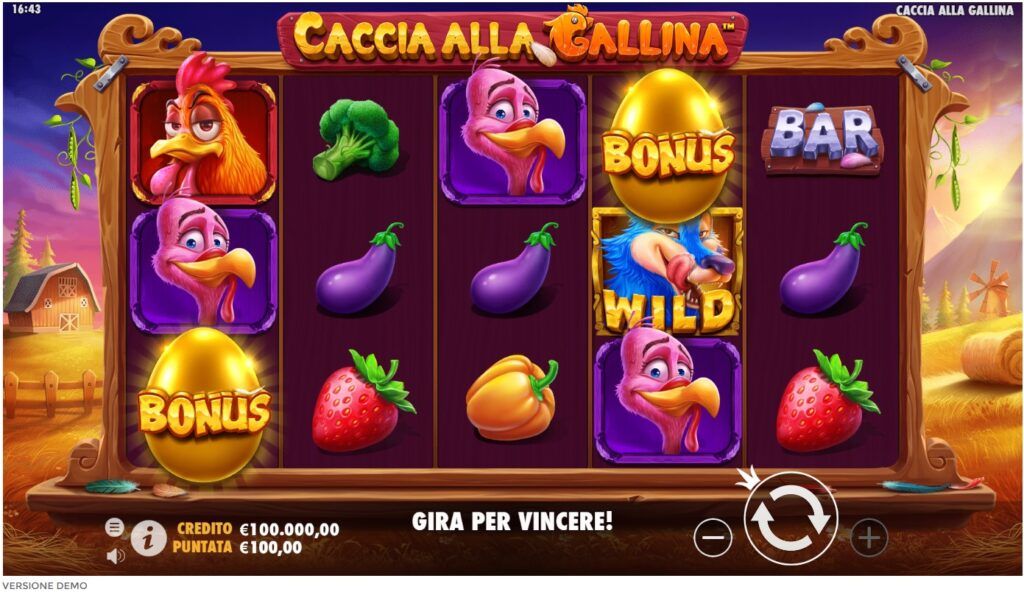Viewport: 1024px width, 595px height.
Task: Click the eggplant on the third reel
Action: point(514,268)
